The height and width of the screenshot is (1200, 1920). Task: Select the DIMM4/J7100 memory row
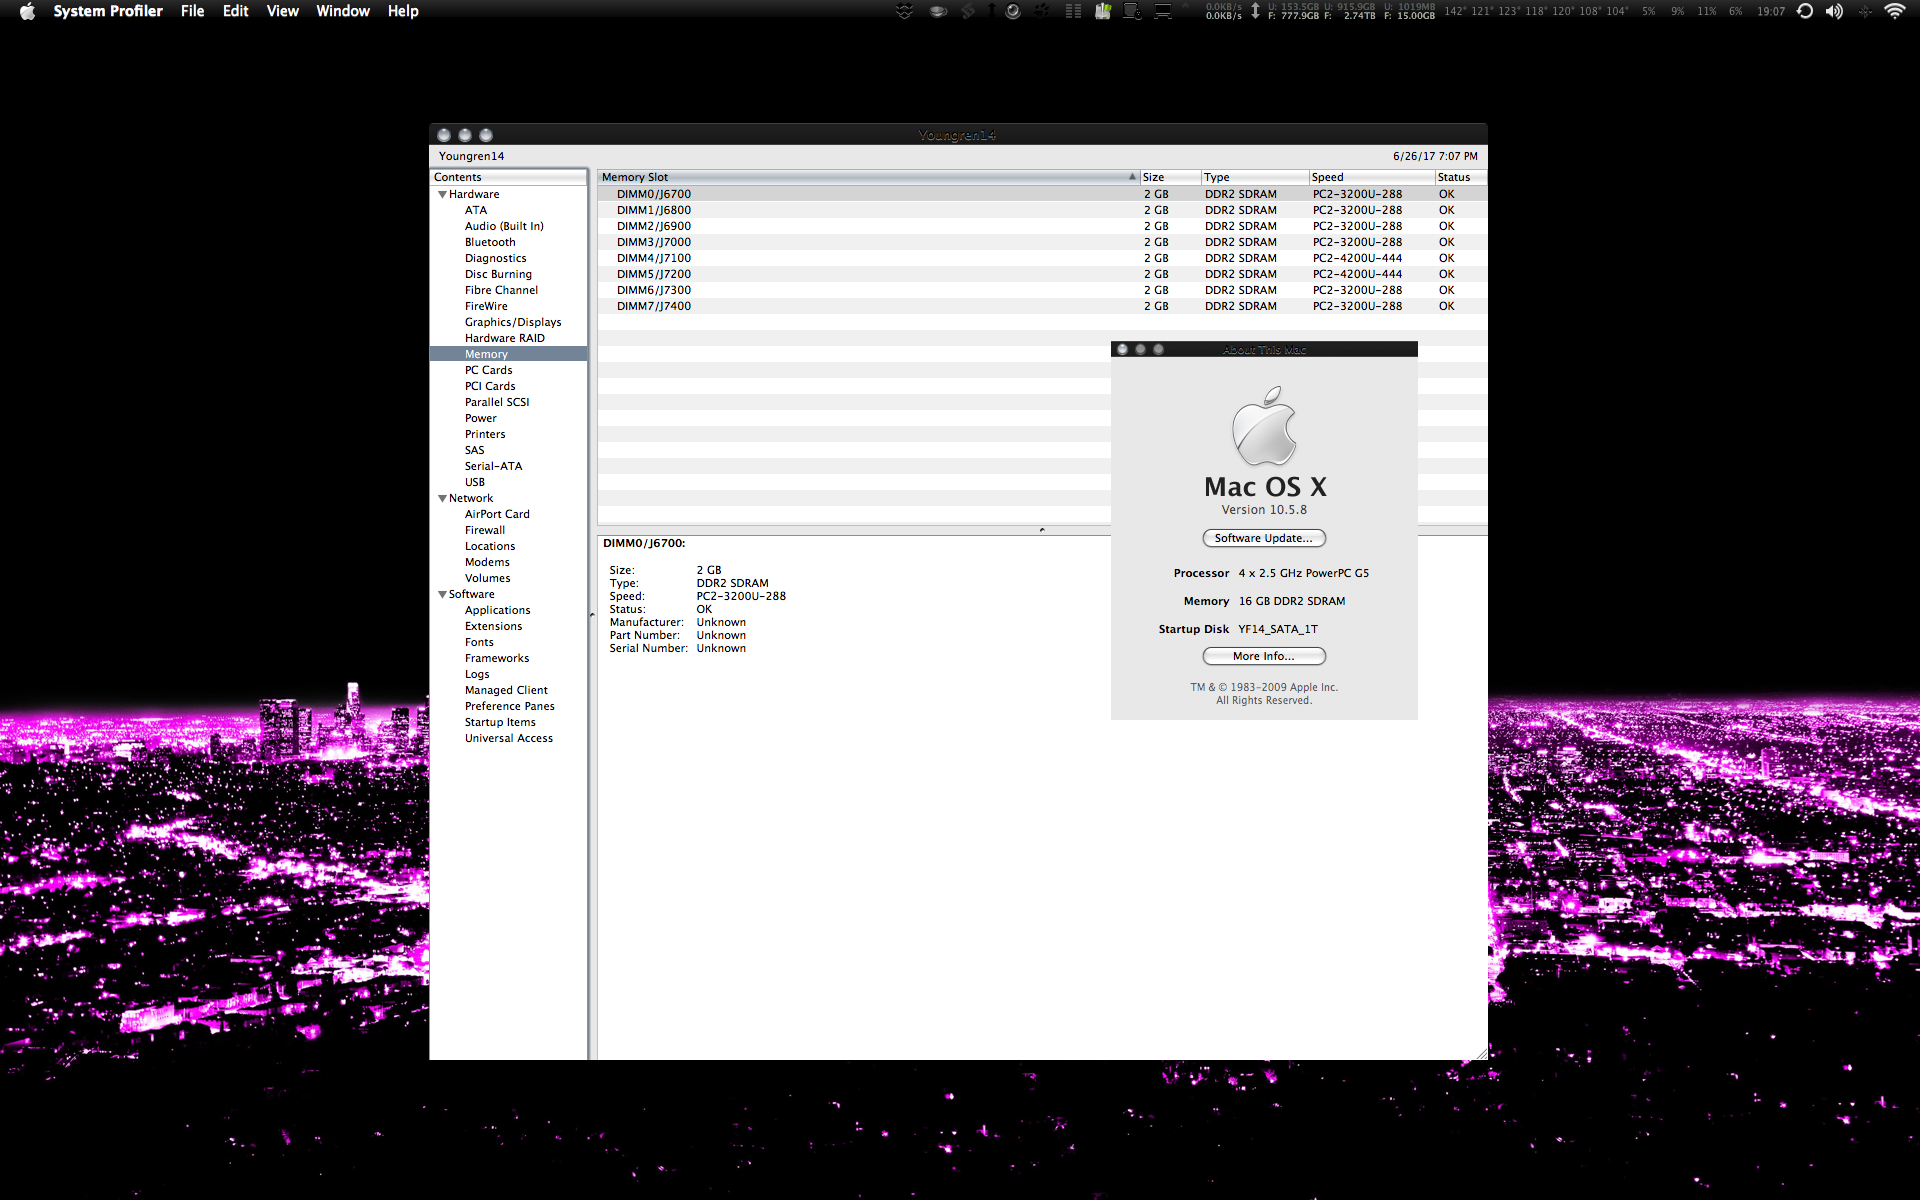point(654,258)
